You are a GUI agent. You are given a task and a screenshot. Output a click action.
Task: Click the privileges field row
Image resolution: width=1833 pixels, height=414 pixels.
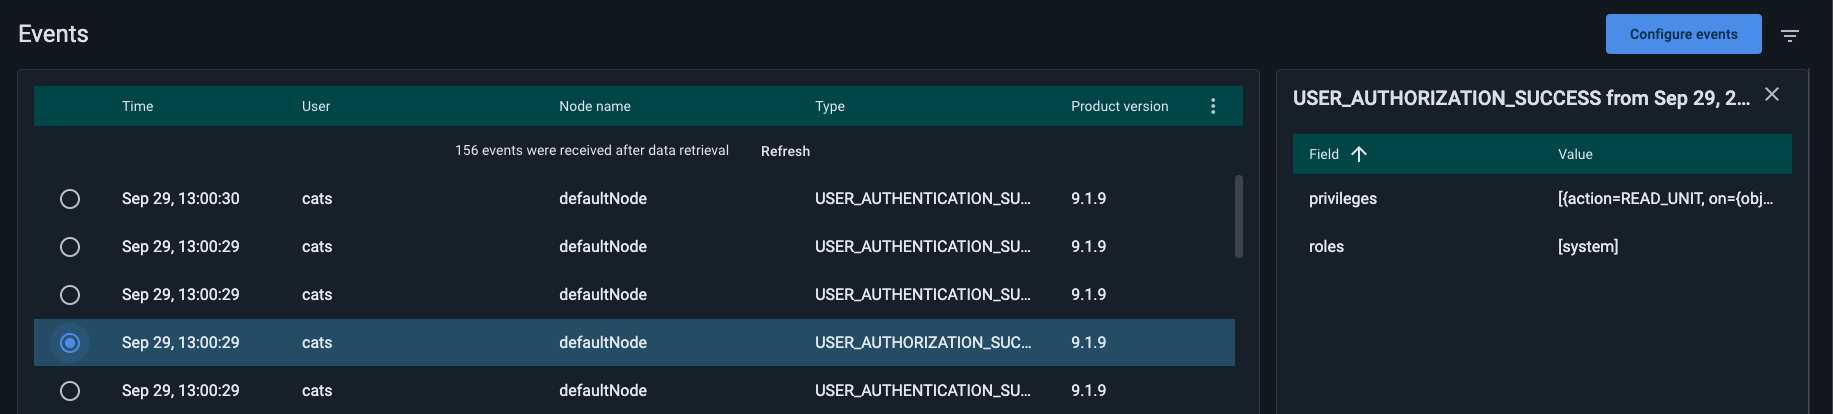(1343, 199)
